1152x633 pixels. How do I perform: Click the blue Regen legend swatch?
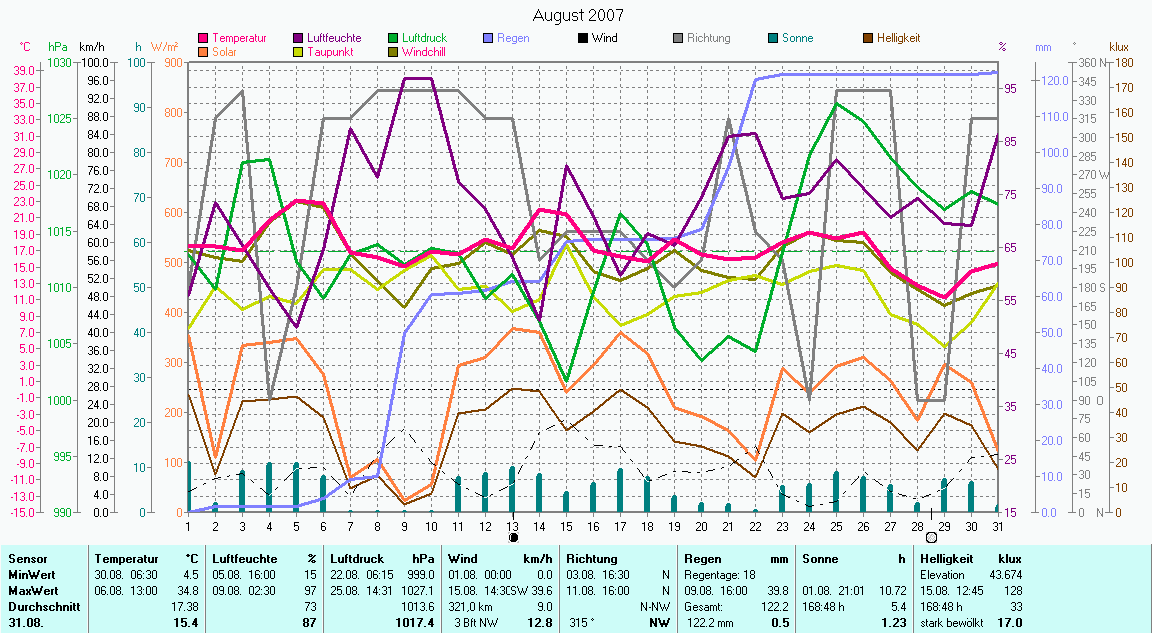(x=489, y=38)
